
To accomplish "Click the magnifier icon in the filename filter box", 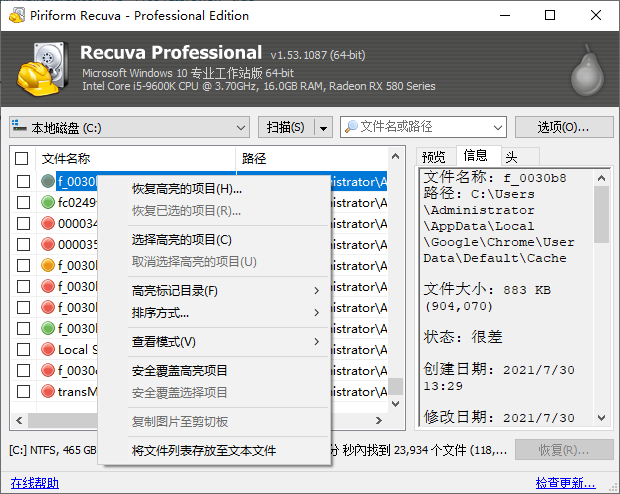I will pyautogui.click(x=351, y=127).
